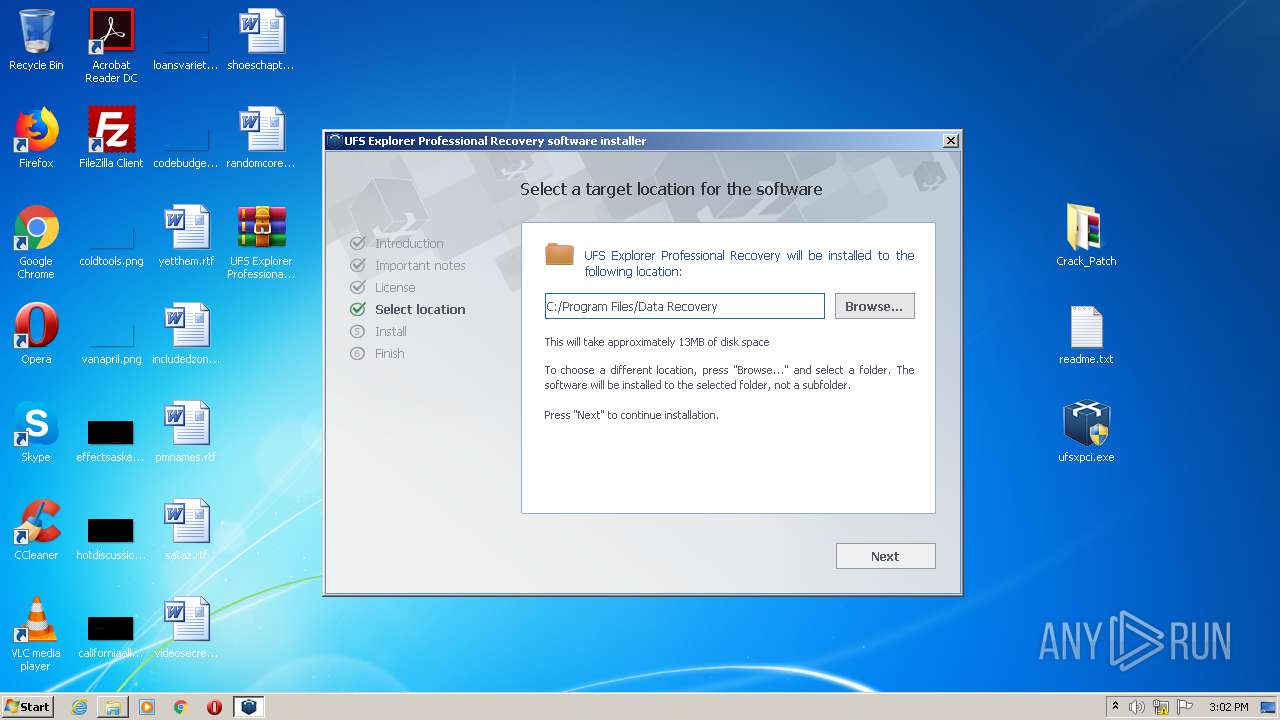Open the Windows Start menu
1280x720 pixels.
tap(27, 706)
